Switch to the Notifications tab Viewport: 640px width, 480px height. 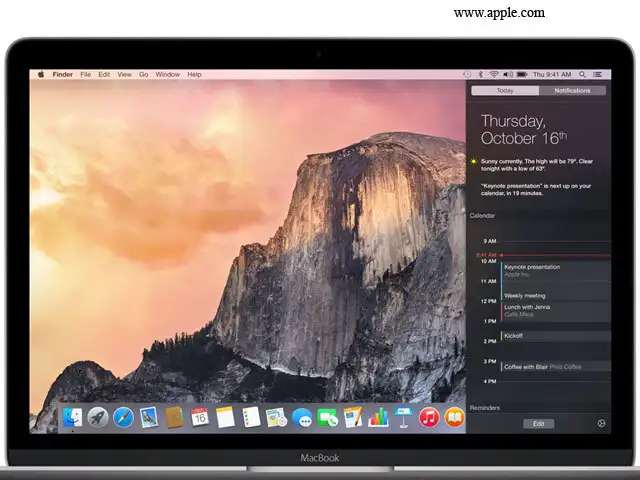click(x=572, y=90)
